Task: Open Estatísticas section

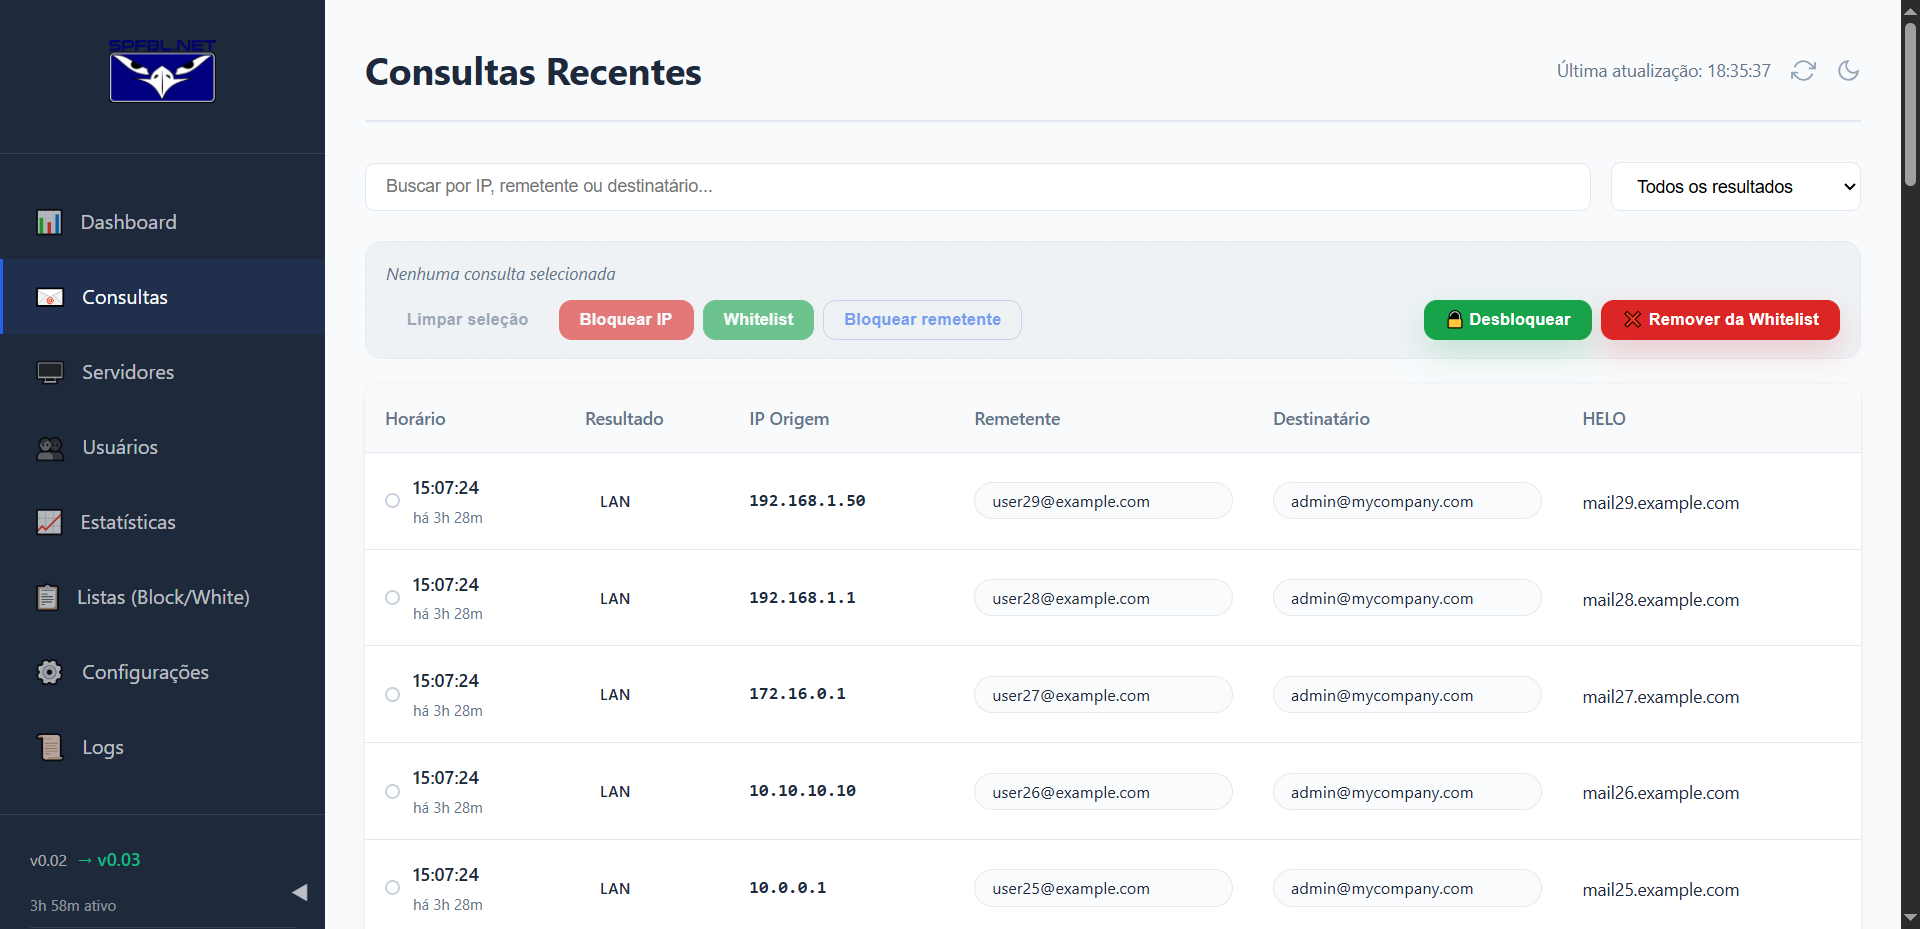Action: coord(162,522)
